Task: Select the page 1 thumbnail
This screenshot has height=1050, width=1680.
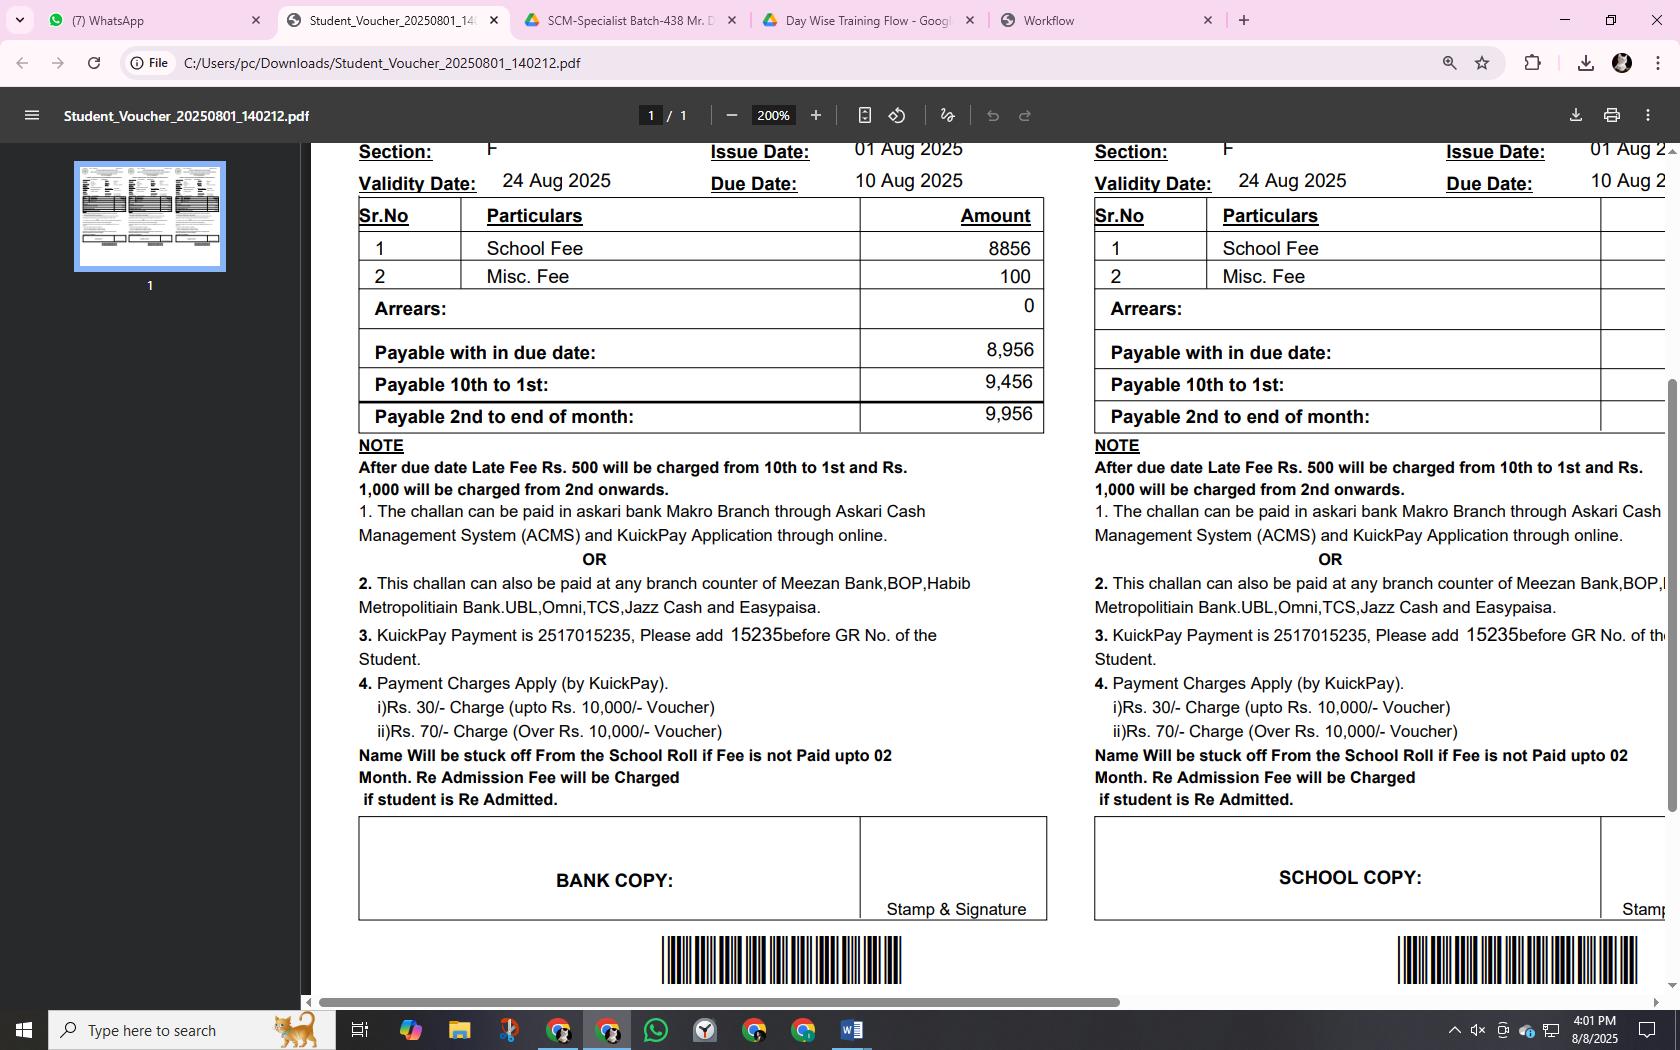Action: [x=150, y=216]
